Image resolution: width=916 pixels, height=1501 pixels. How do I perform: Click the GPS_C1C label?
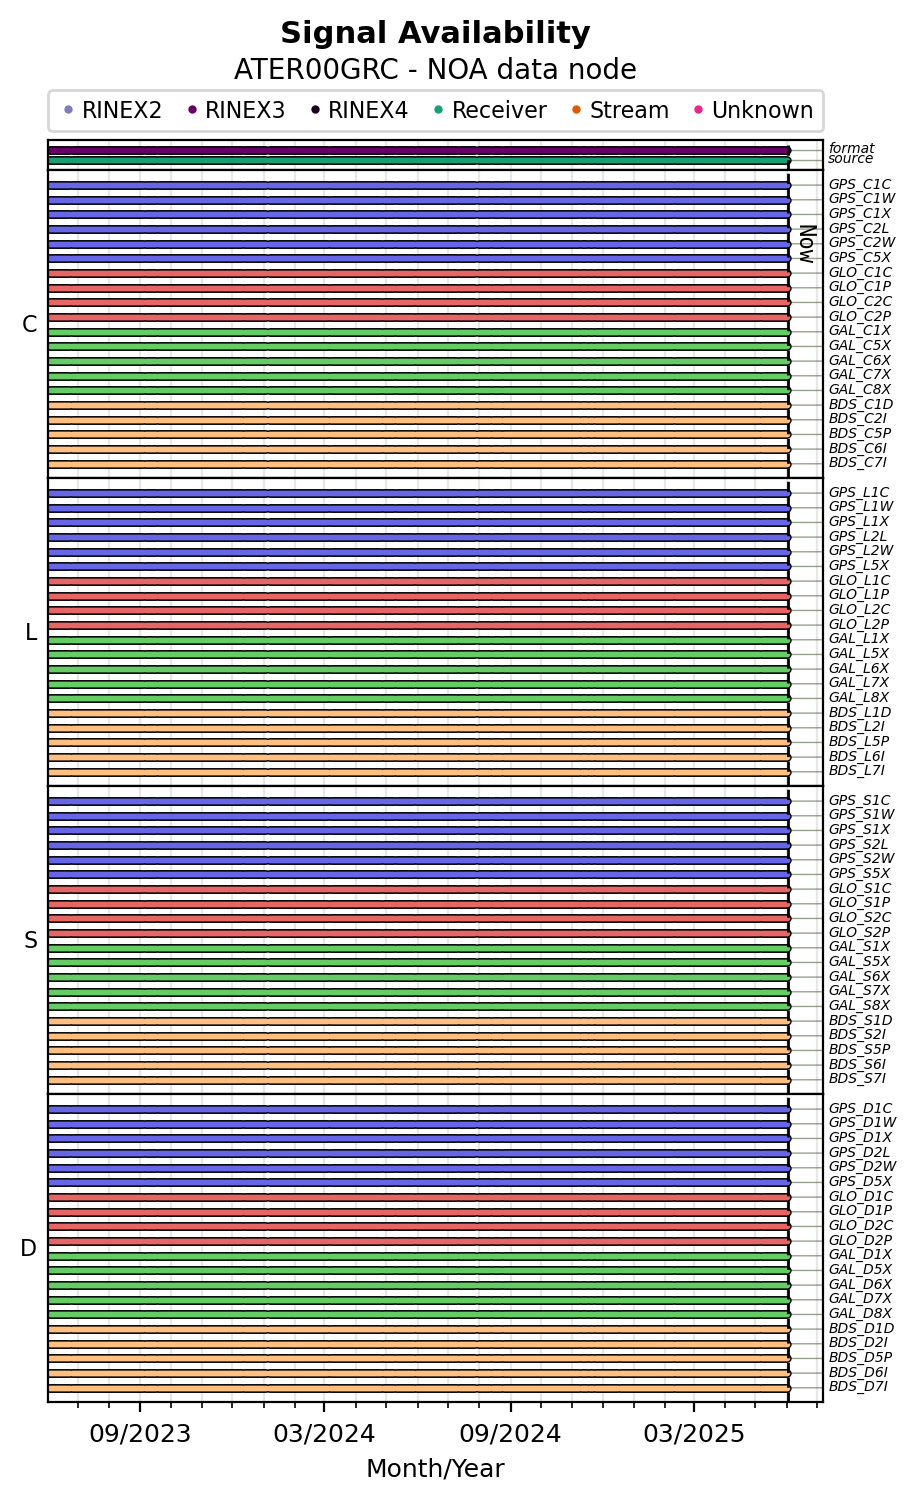860,184
